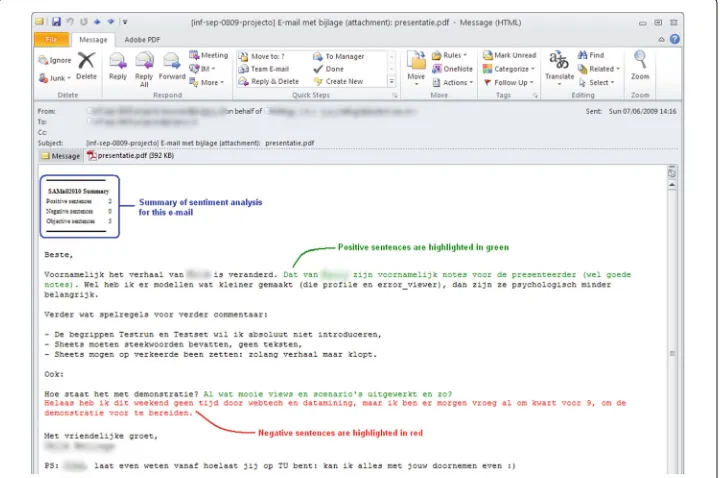Open the Select dropdown
Screen dimensions: 720x478
pos(596,83)
